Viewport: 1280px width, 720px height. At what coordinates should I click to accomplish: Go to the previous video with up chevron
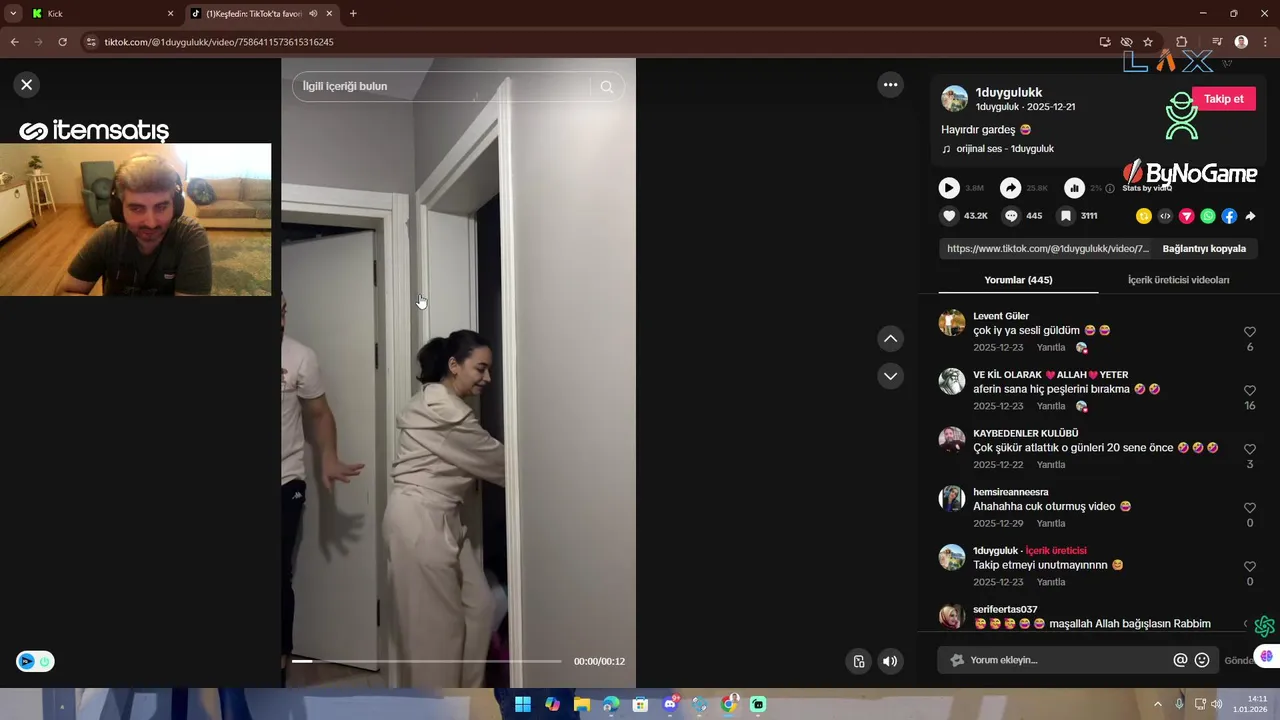point(890,339)
